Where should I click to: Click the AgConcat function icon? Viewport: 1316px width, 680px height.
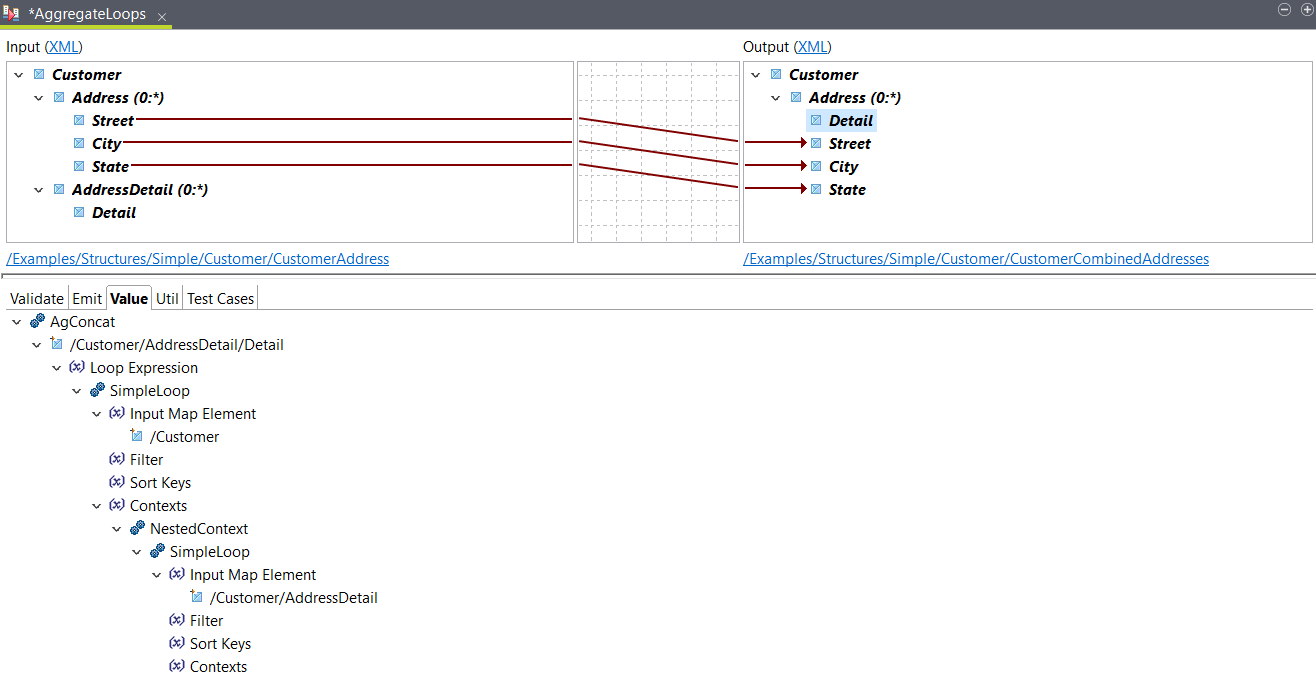37,322
